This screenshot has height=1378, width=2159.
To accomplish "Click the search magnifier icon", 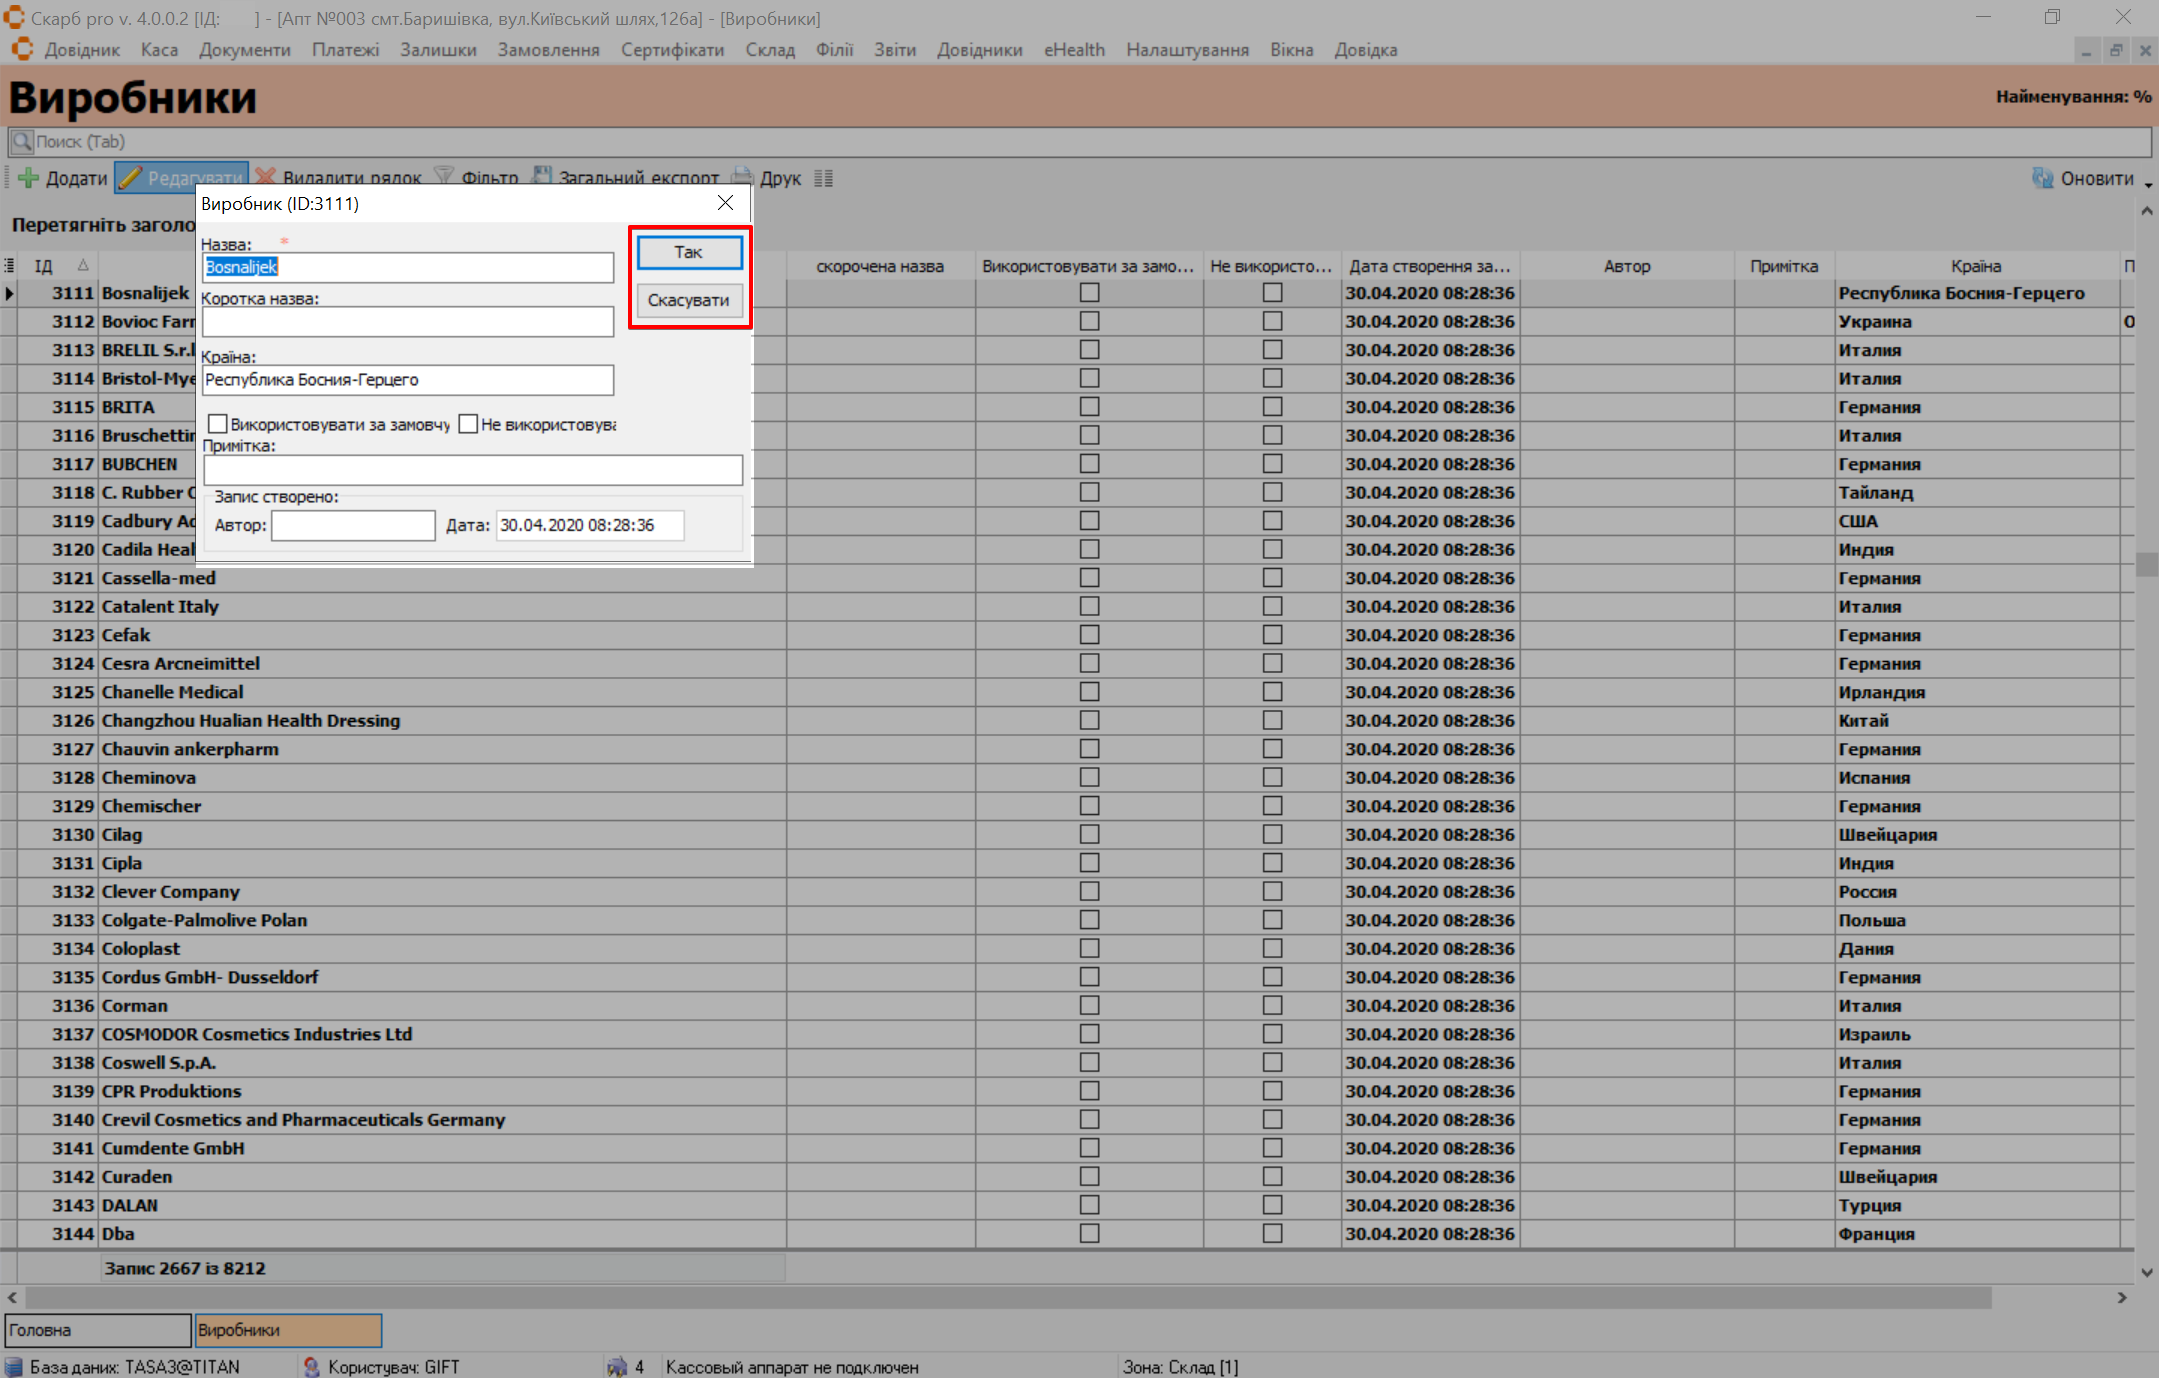I will (21, 141).
